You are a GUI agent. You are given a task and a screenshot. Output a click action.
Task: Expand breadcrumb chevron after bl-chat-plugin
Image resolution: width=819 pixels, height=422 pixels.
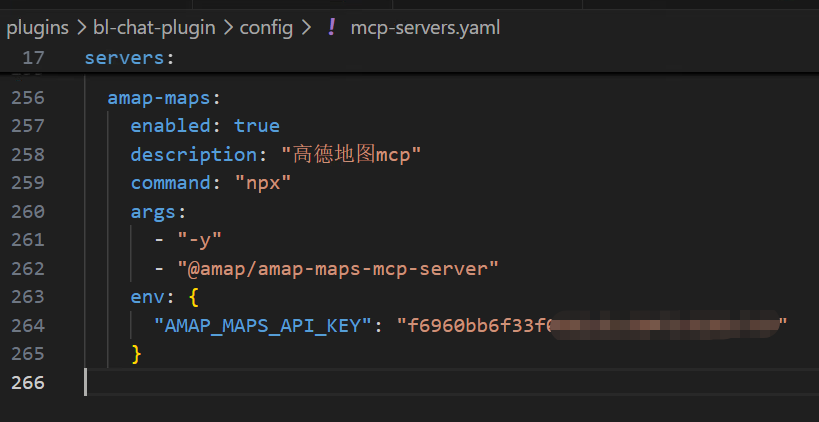pyautogui.click(x=228, y=28)
